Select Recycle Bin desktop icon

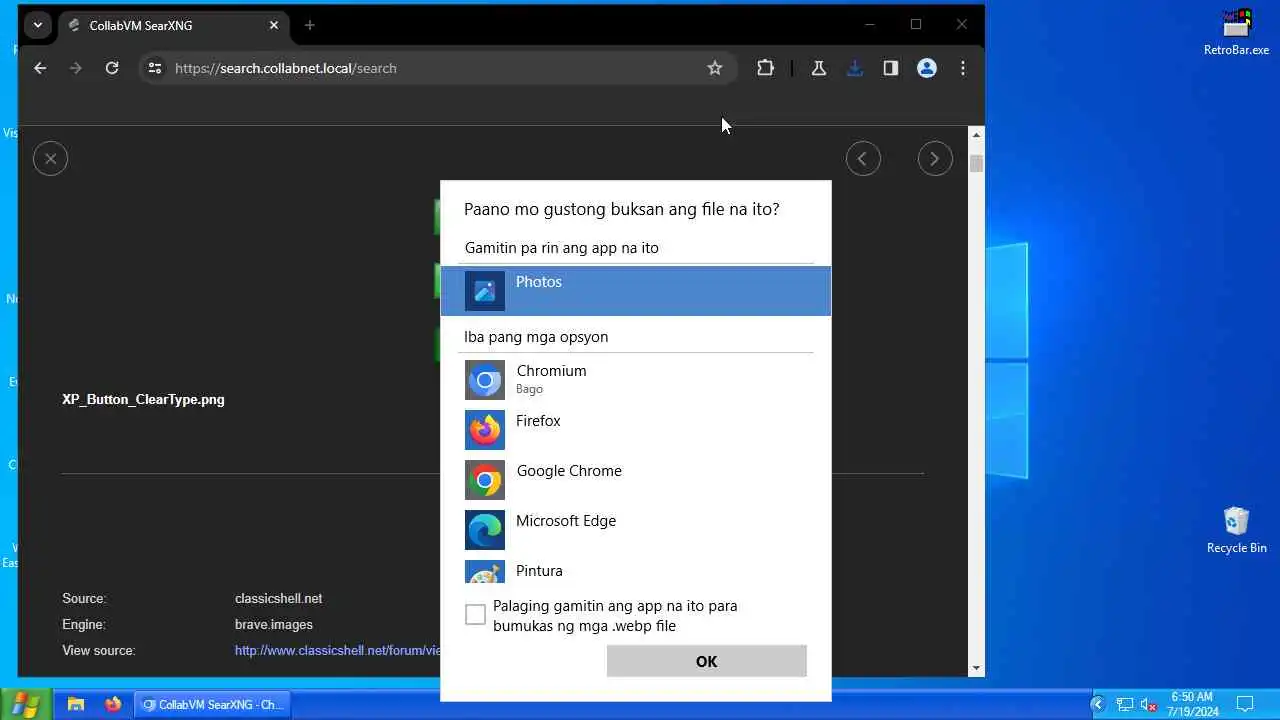1237,530
